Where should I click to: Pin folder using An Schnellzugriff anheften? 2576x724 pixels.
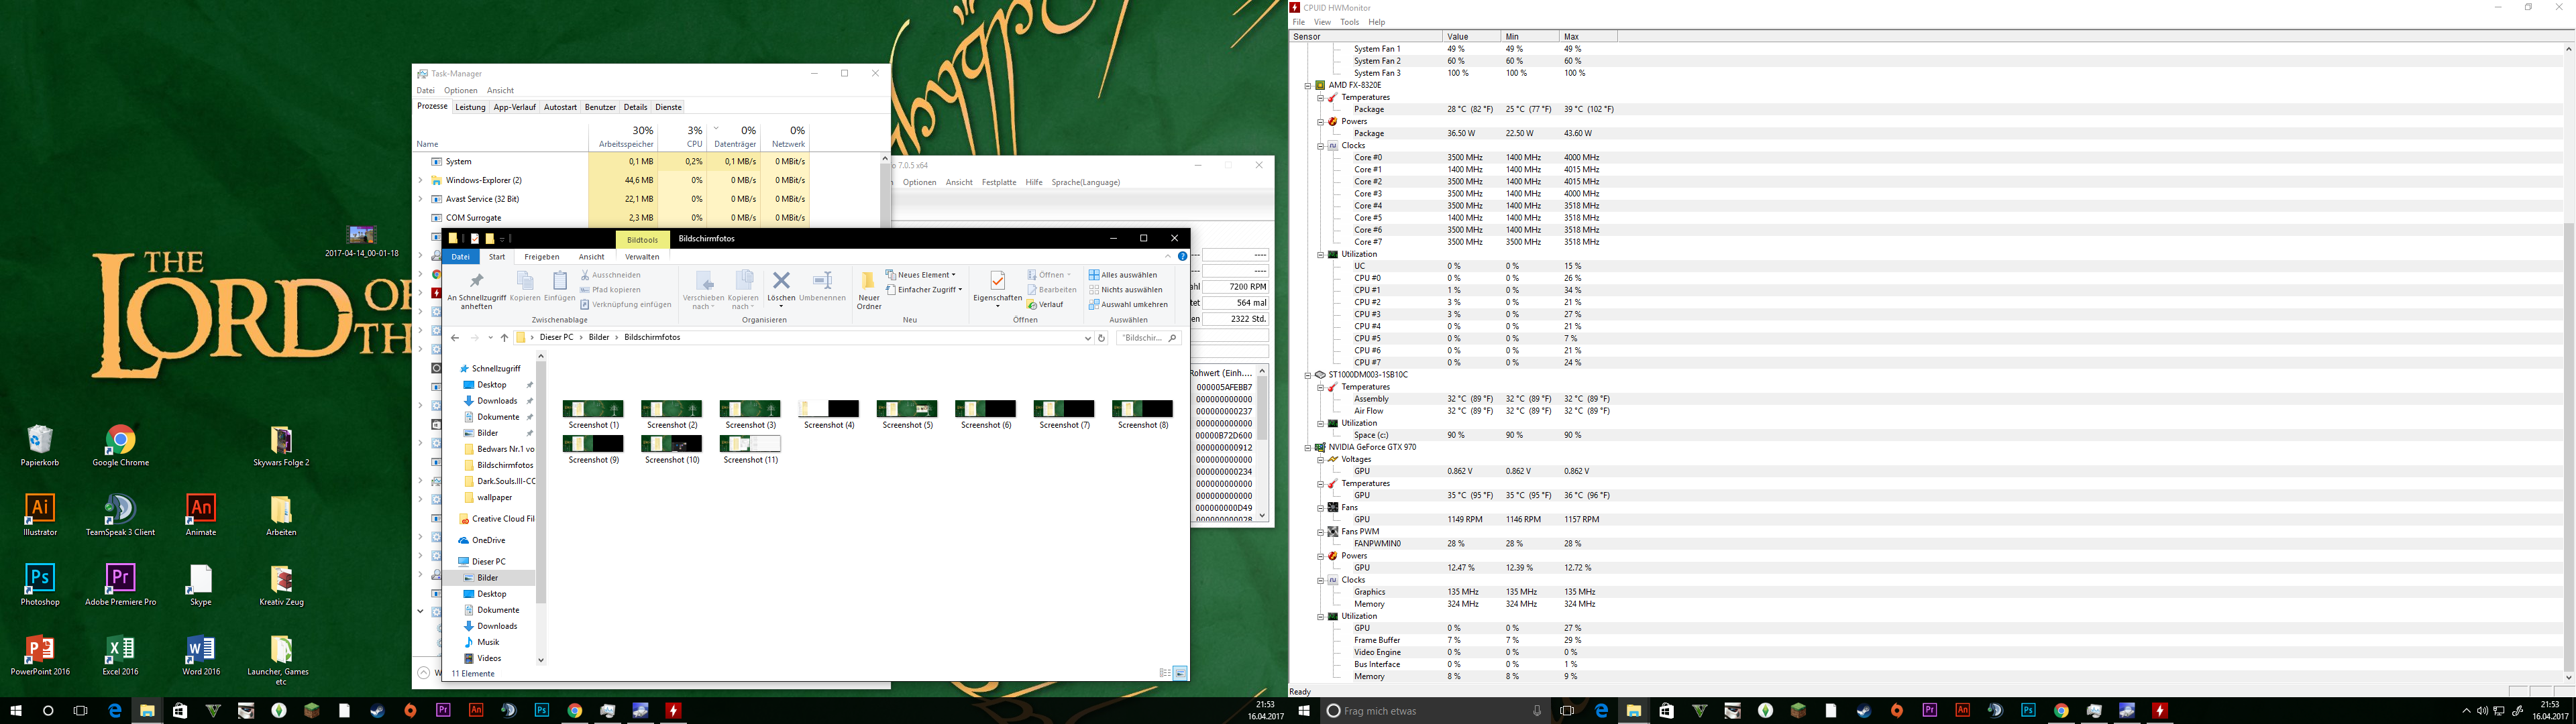476,288
